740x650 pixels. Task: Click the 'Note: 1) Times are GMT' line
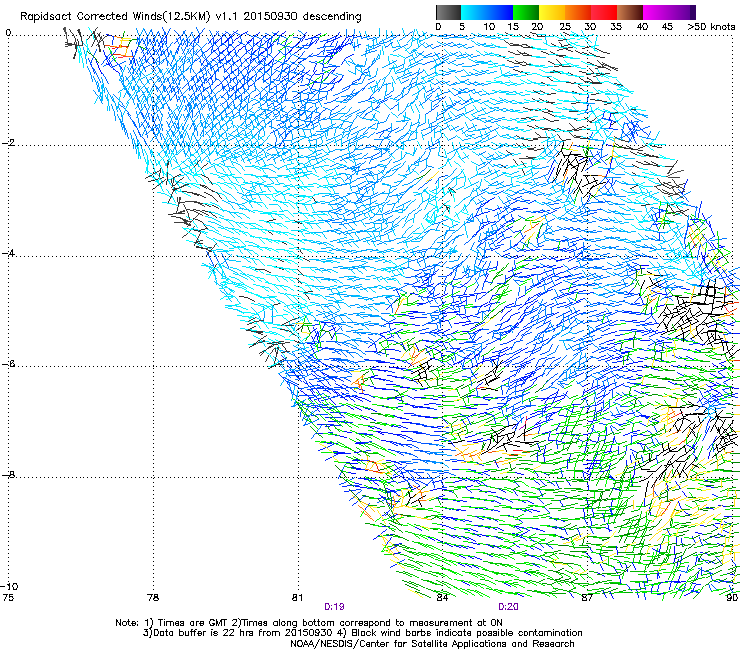309,623
